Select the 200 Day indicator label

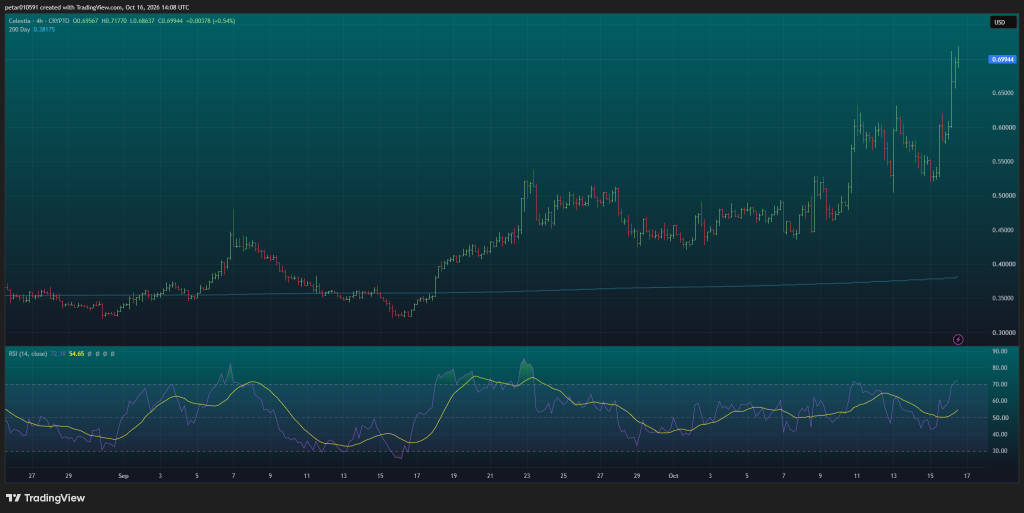click(20, 29)
